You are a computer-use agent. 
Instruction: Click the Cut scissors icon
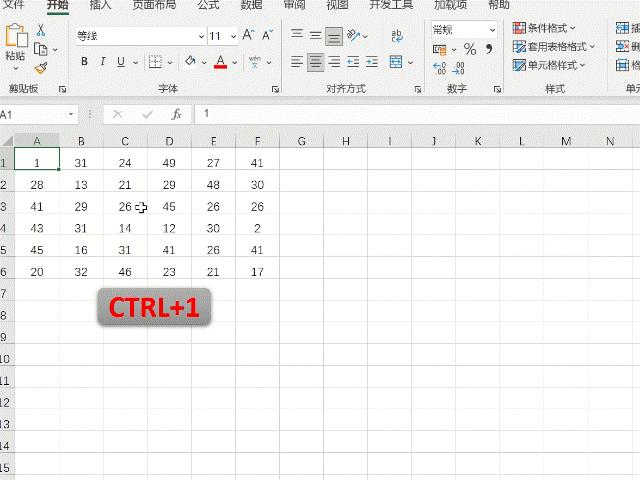click(x=41, y=31)
